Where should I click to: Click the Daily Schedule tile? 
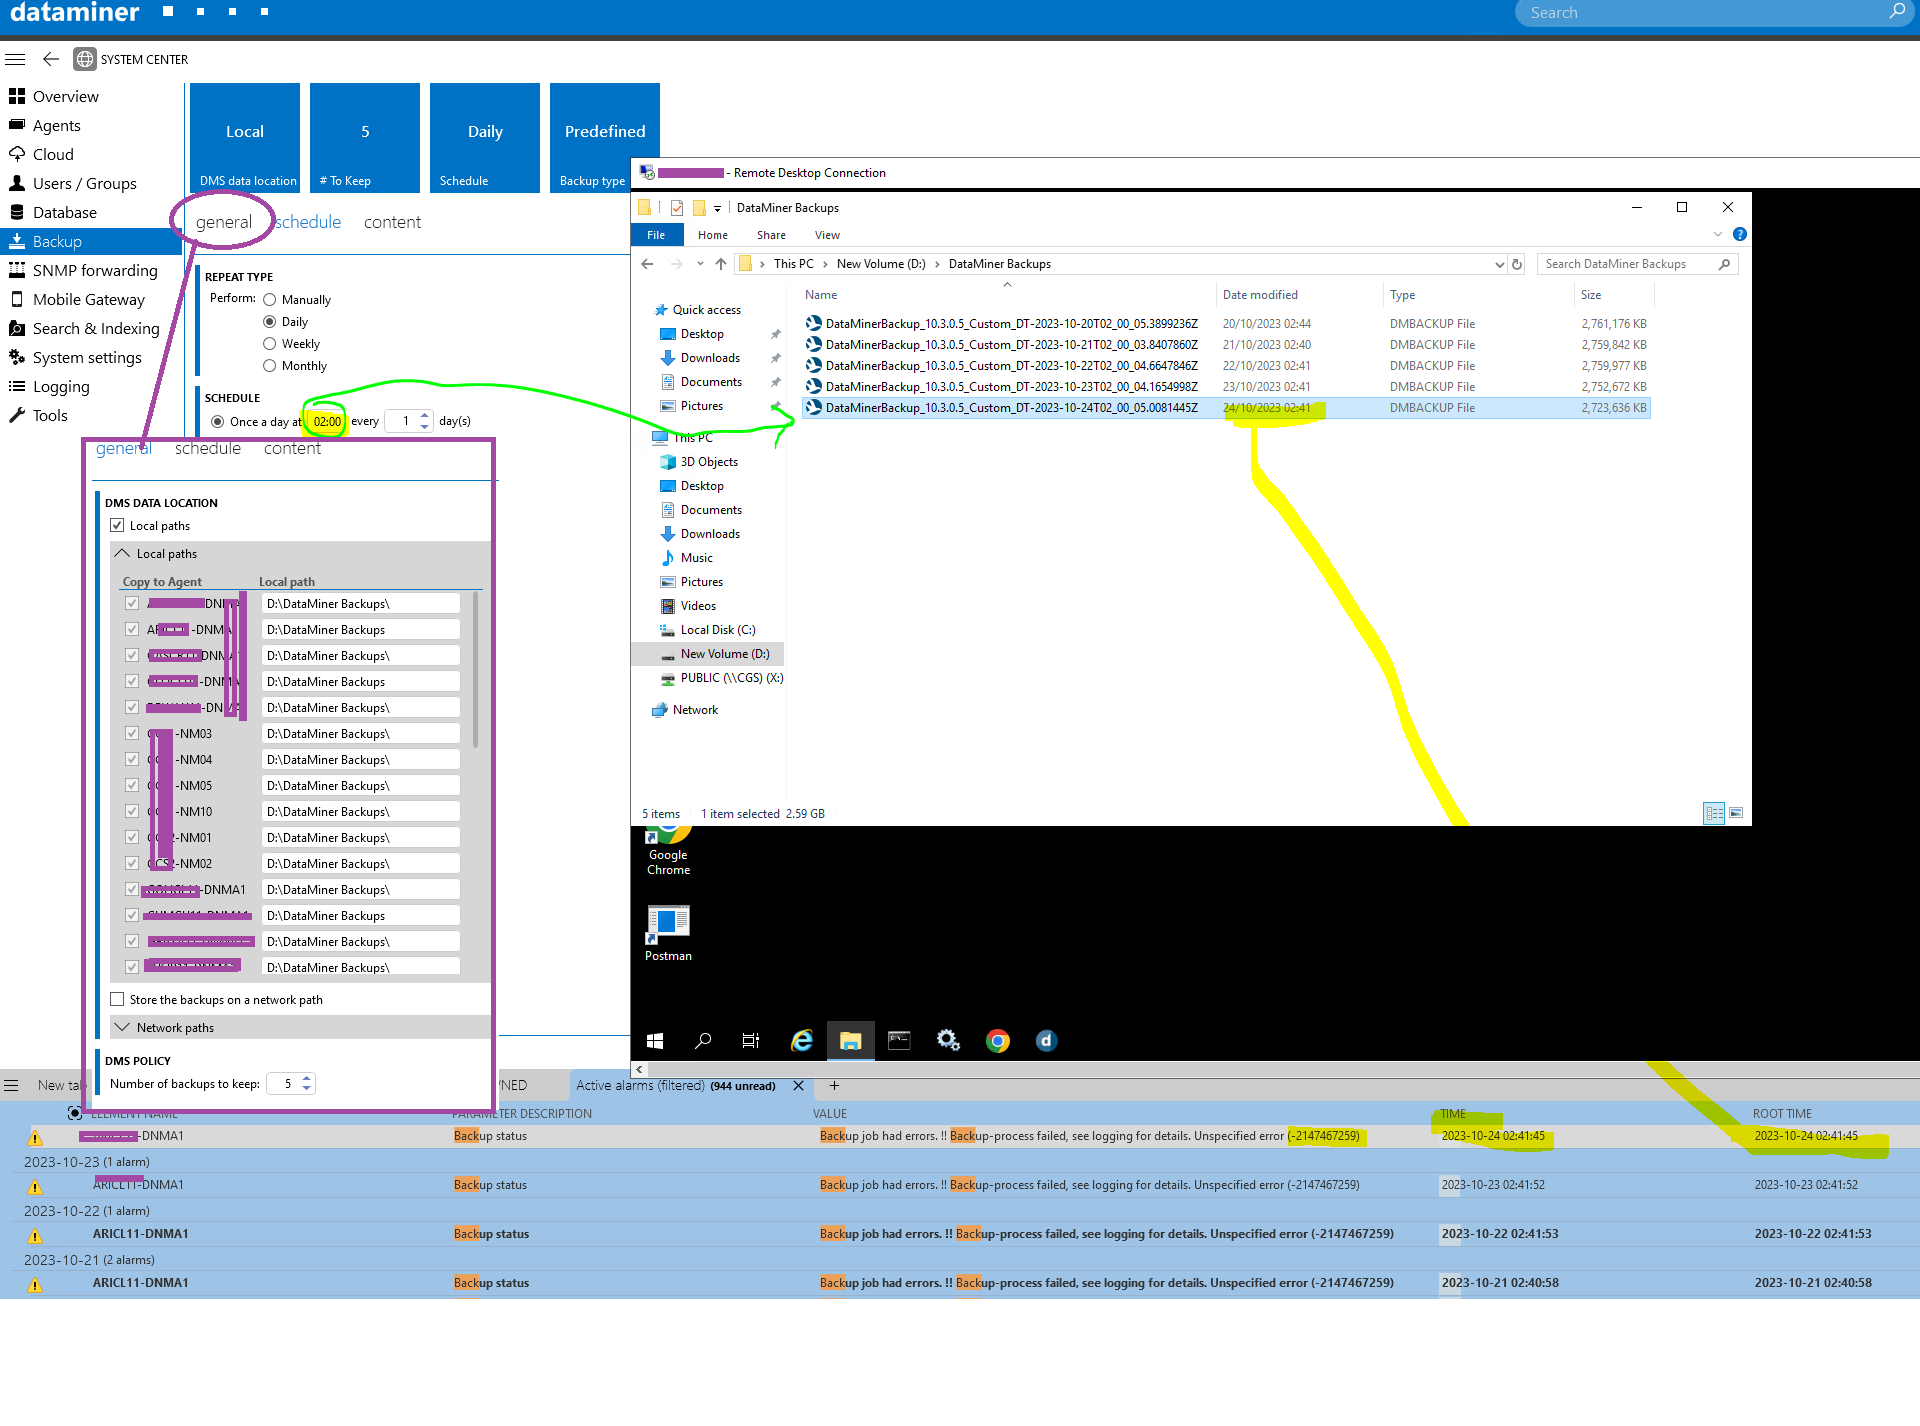coord(485,137)
